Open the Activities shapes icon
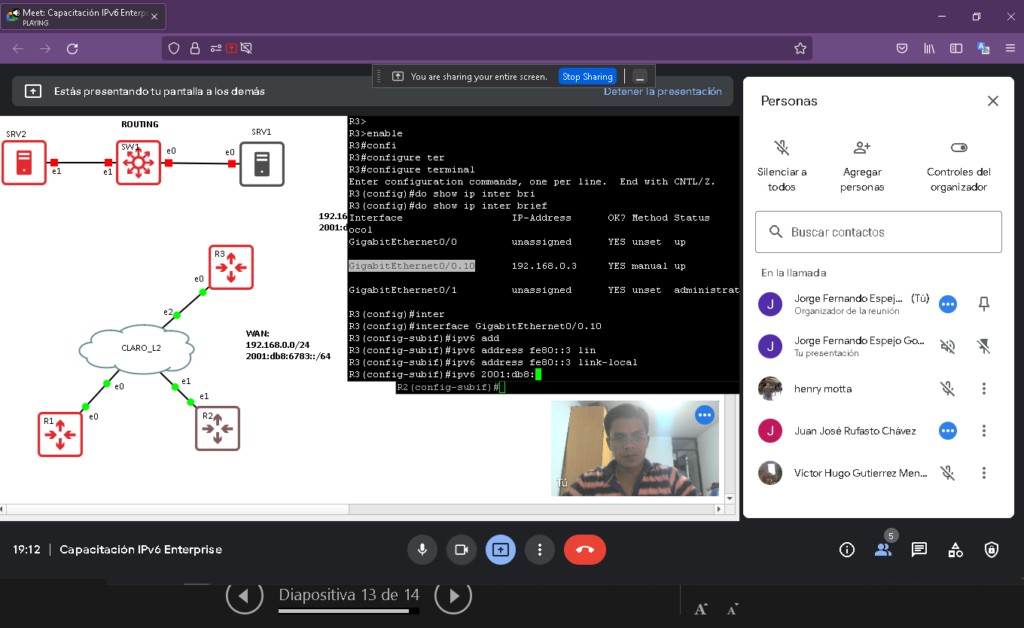Image resolution: width=1024 pixels, height=628 pixels. (x=955, y=549)
